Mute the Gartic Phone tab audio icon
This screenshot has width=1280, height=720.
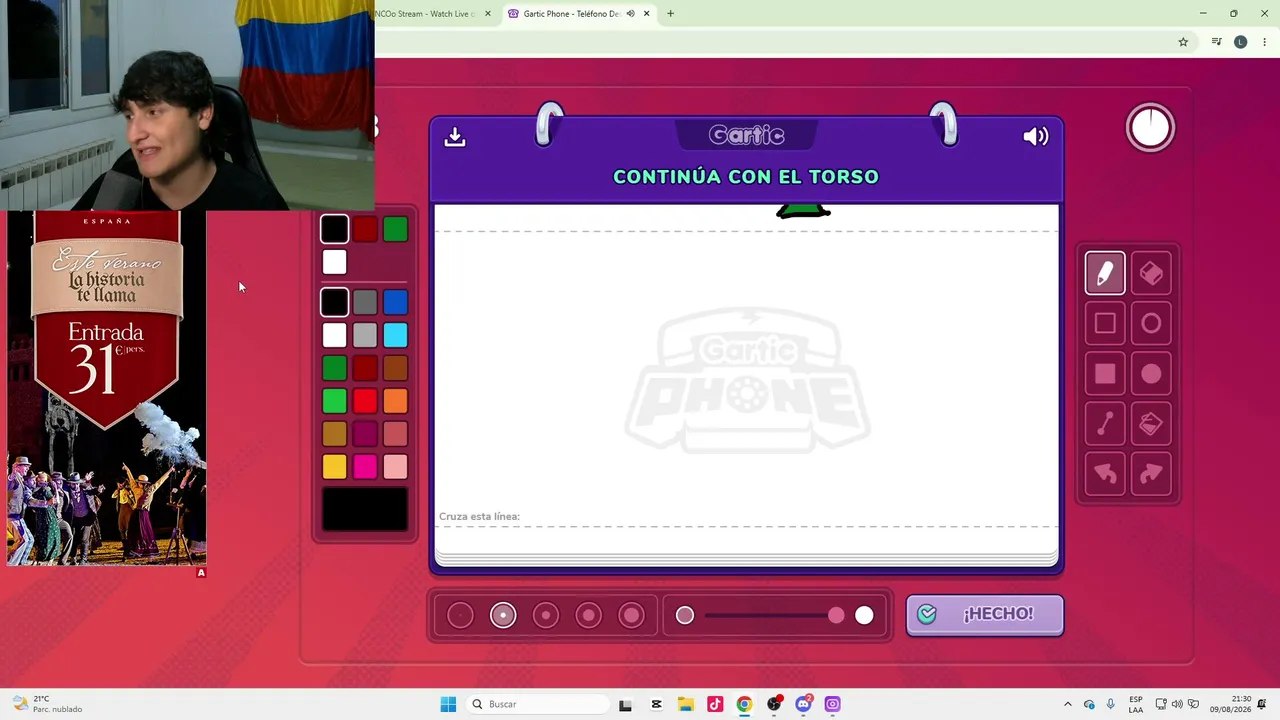pos(630,14)
